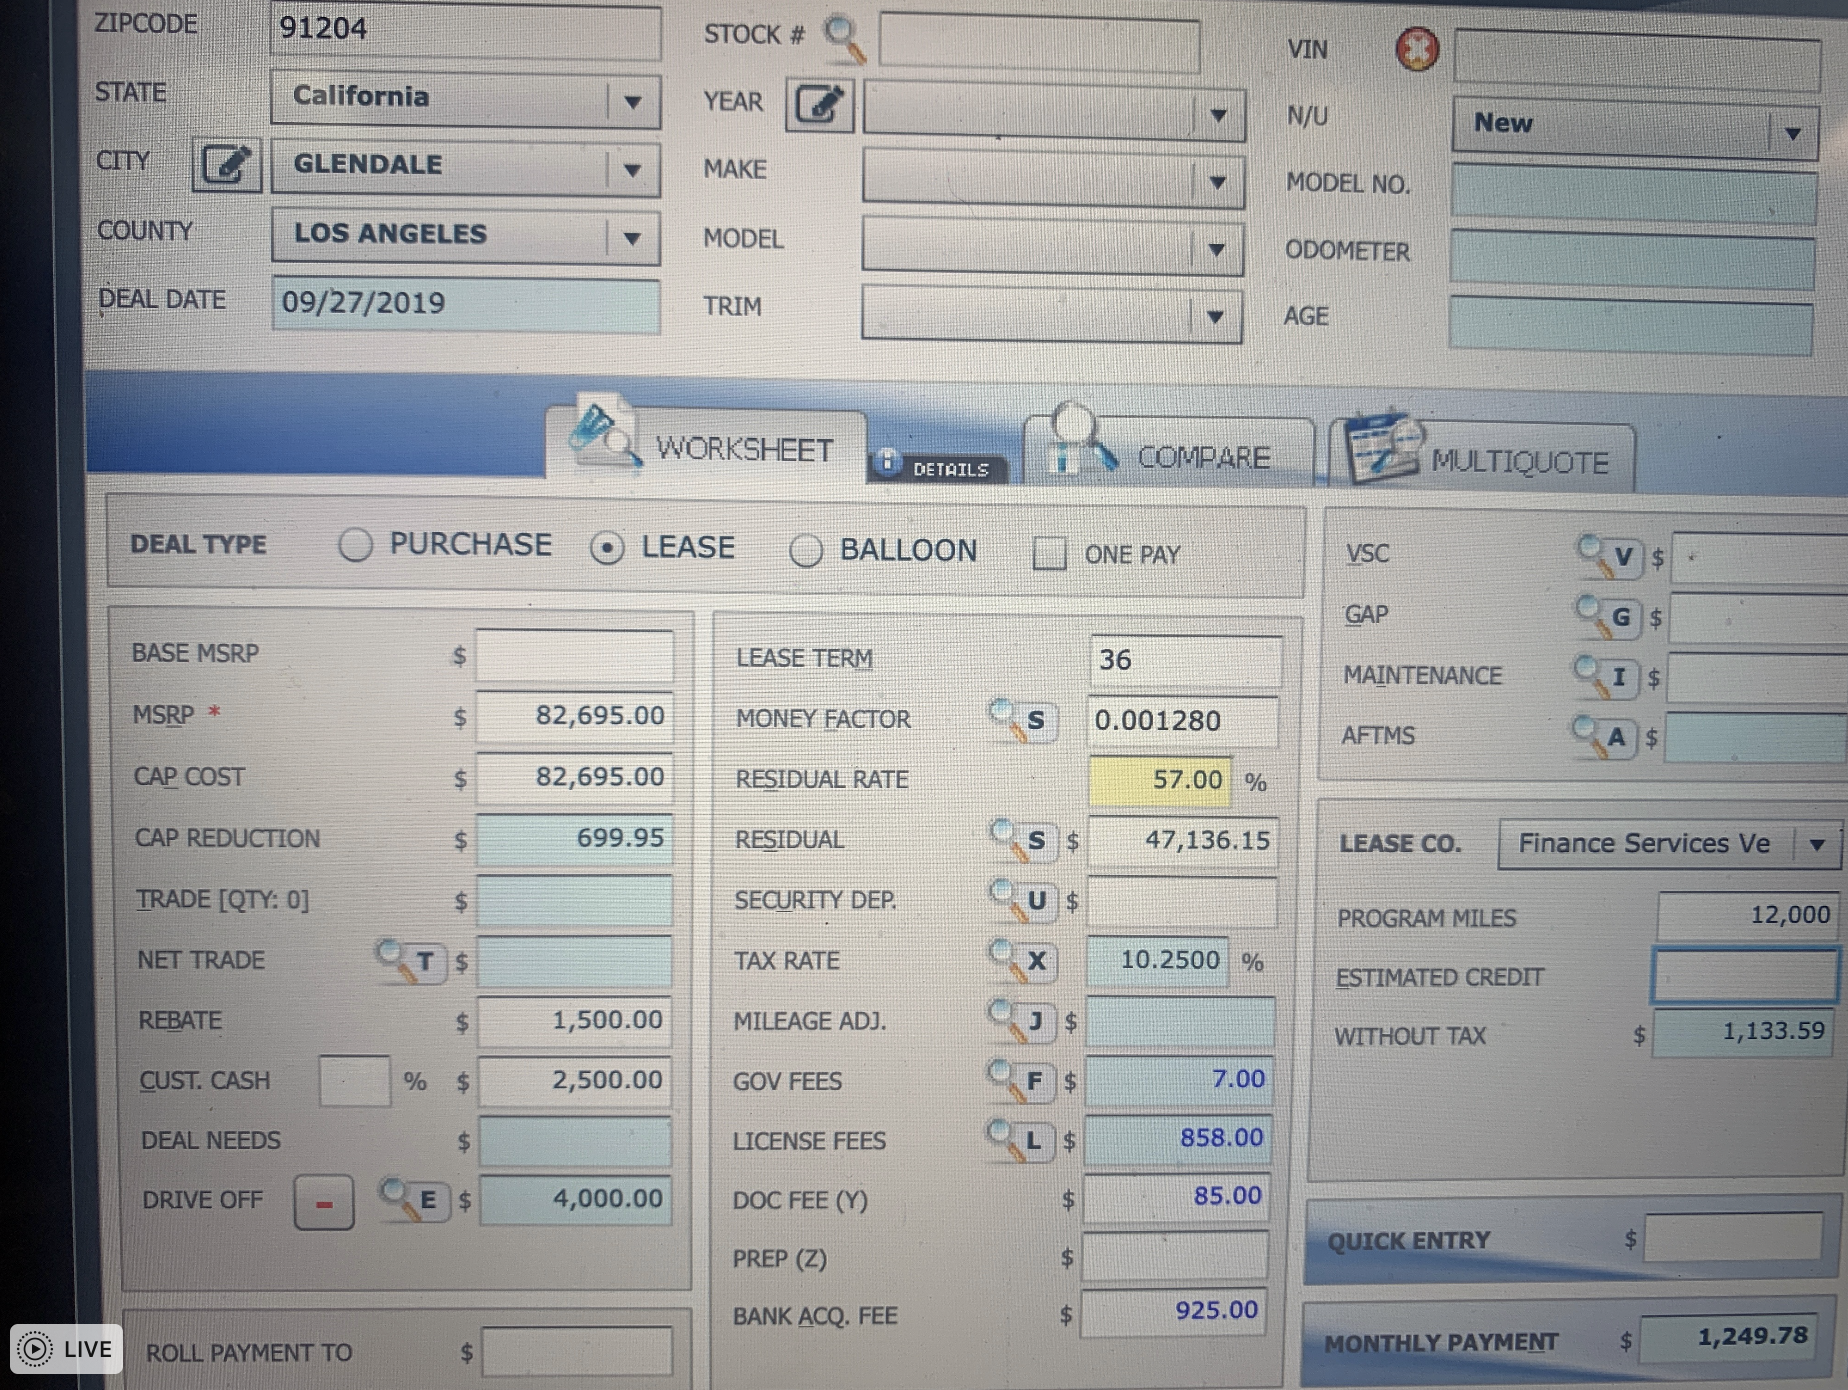Open the Residual S lookup icon
Image resolution: width=1848 pixels, height=1390 pixels.
(1021, 840)
